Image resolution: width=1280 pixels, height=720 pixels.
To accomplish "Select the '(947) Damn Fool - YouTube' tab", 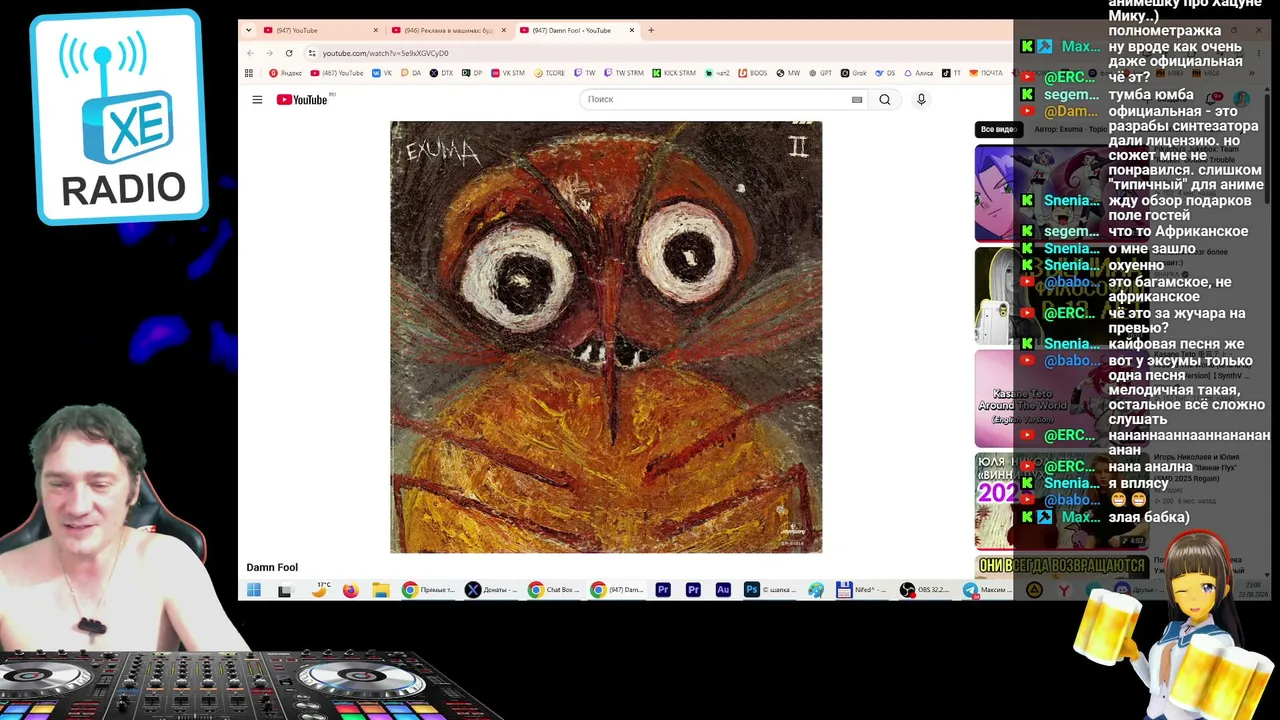I will pos(577,30).
